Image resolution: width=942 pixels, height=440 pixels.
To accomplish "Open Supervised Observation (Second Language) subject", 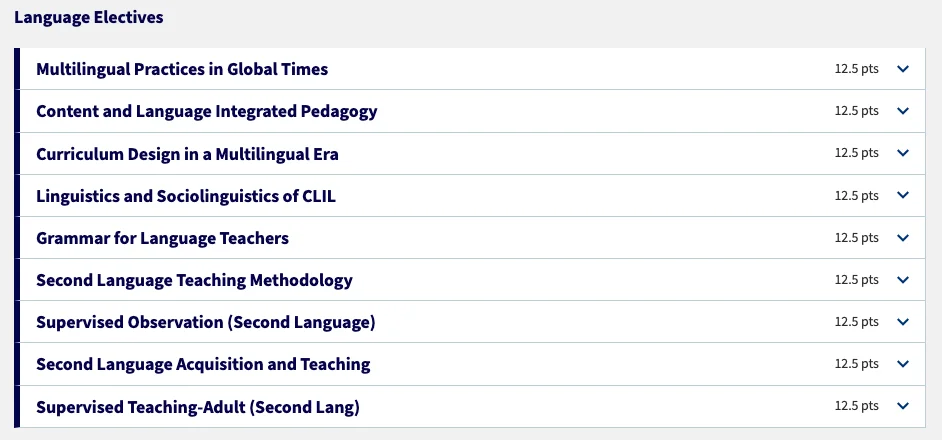I will [x=205, y=322].
